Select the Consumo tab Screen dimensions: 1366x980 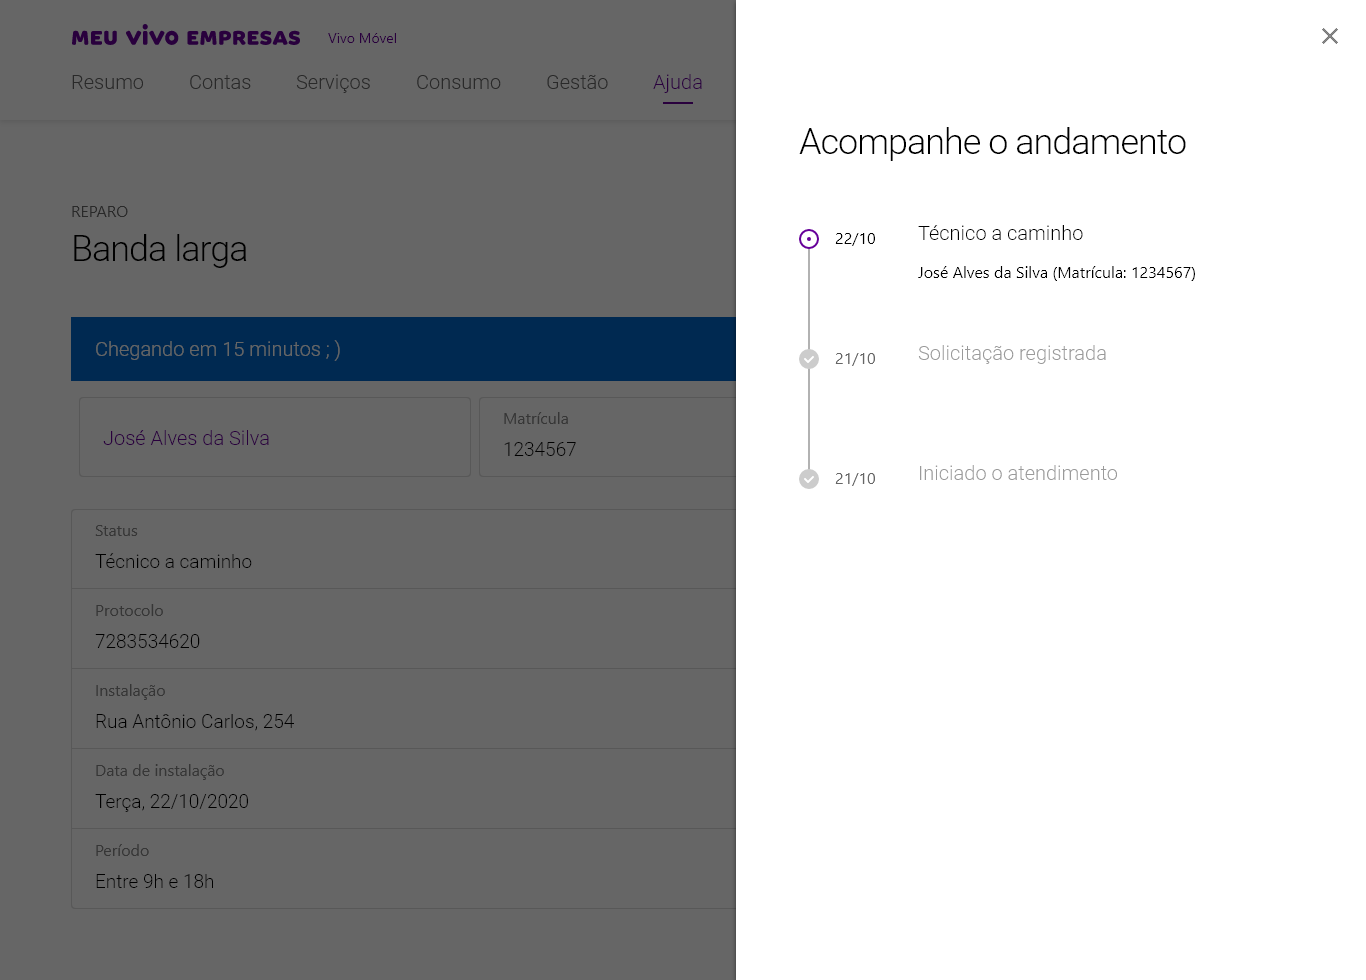(x=458, y=83)
